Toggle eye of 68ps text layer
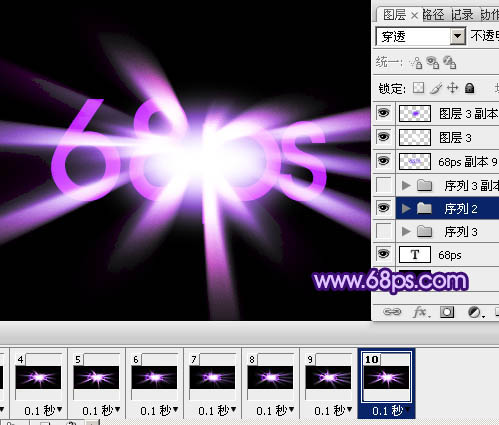The image size is (499, 425). [x=384, y=254]
